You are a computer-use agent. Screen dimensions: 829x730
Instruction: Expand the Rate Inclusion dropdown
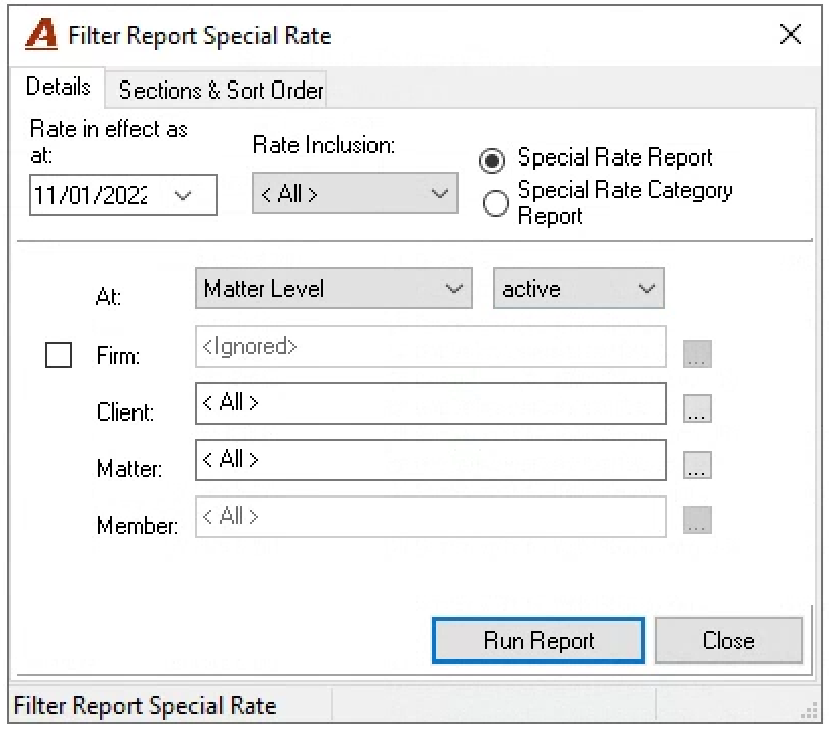(355, 193)
